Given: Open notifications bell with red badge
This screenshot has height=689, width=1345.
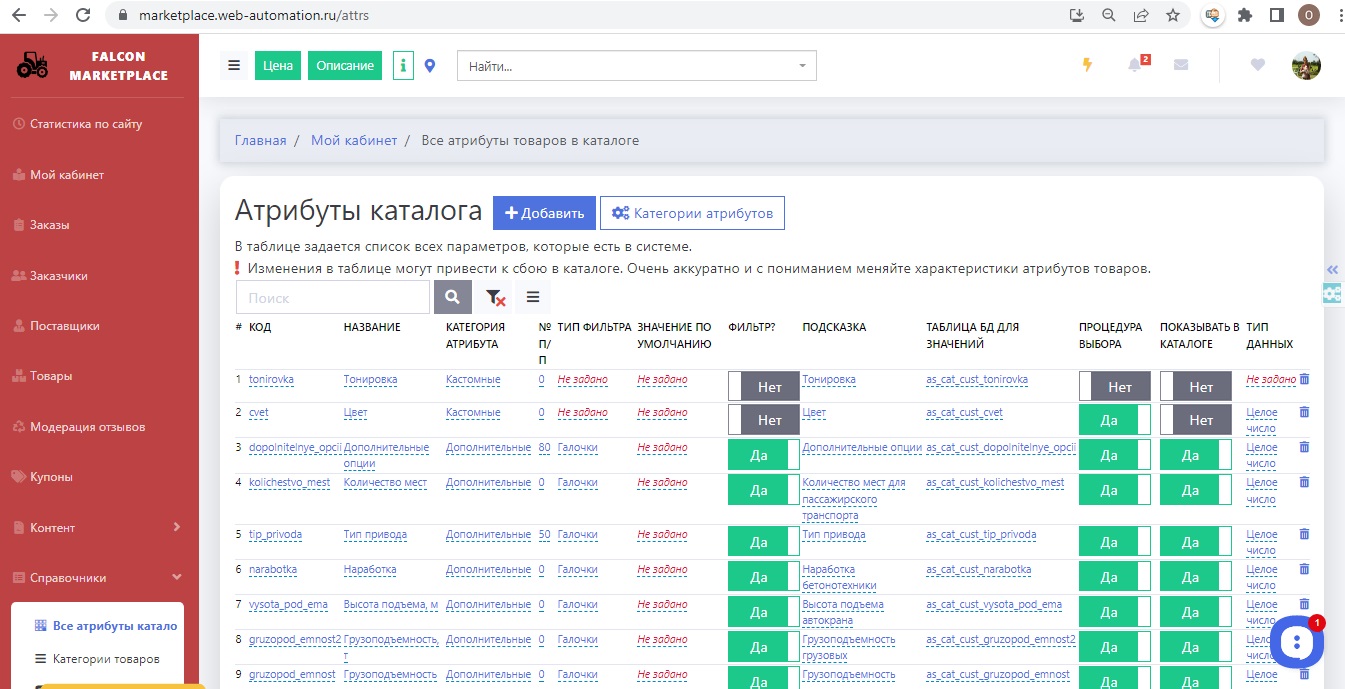Looking at the screenshot, I should pyautogui.click(x=1135, y=65).
